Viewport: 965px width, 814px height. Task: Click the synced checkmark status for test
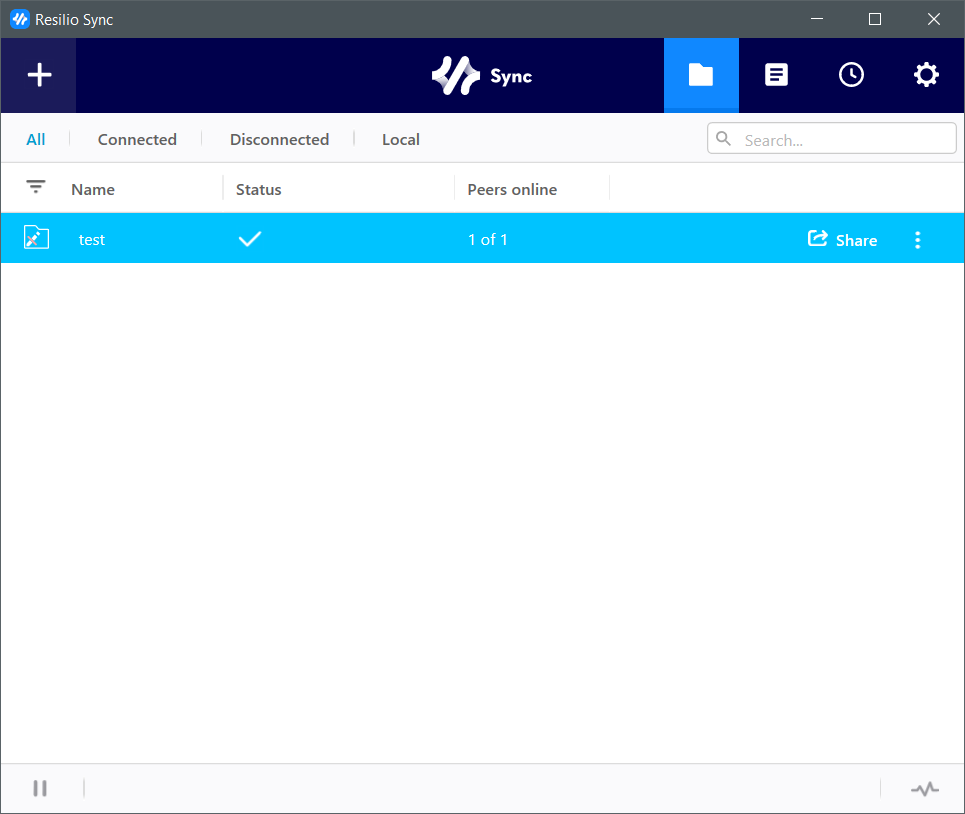pyautogui.click(x=250, y=239)
